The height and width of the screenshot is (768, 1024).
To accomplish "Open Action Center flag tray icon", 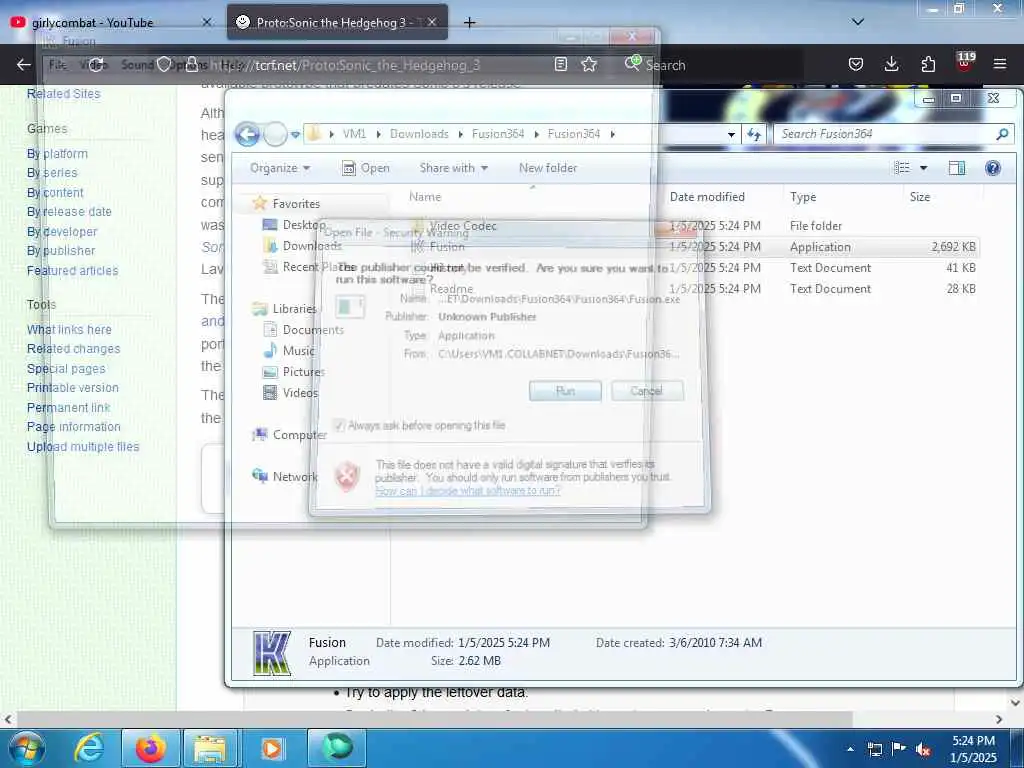I will (899, 749).
